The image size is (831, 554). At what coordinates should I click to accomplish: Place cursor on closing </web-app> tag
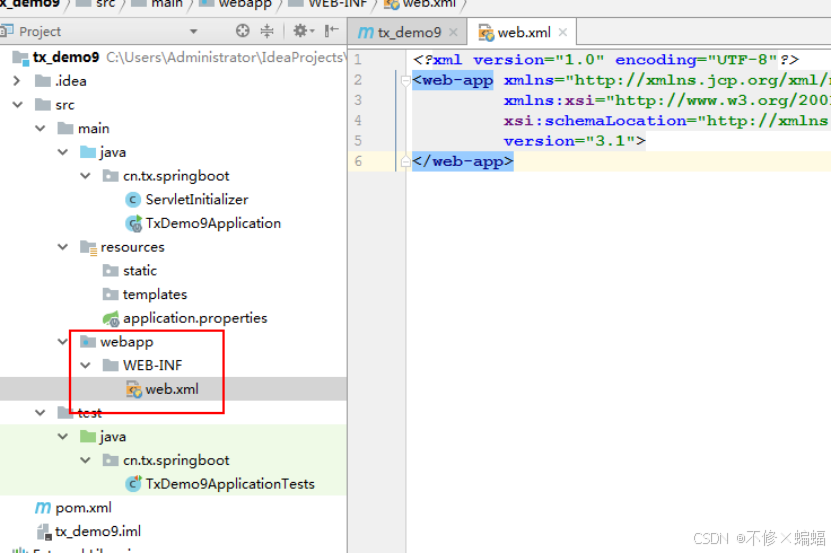coord(462,161)
